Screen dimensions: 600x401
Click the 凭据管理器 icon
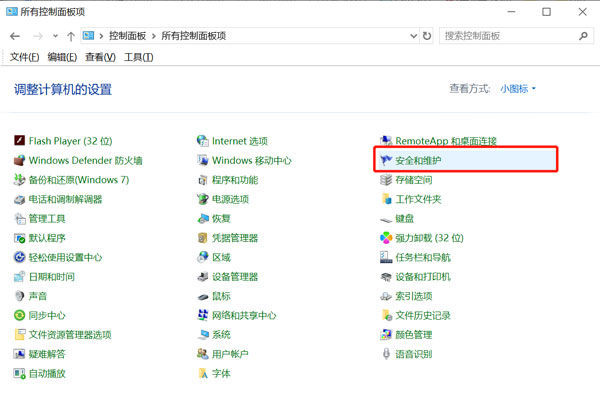click(202, 238)
